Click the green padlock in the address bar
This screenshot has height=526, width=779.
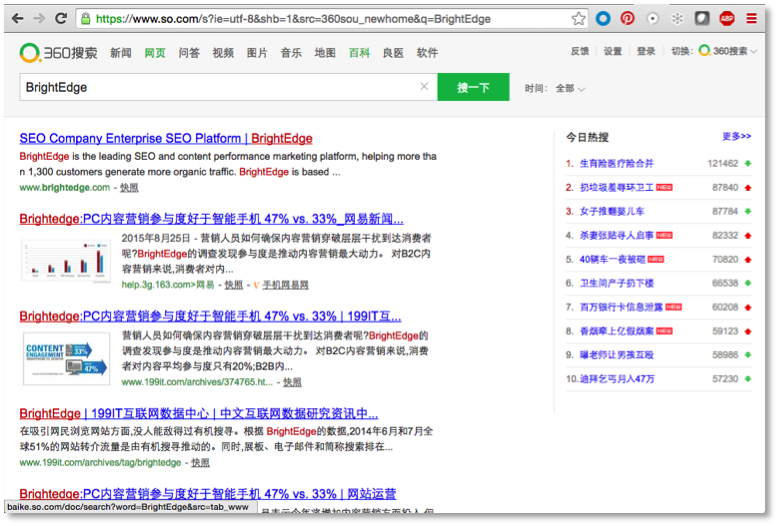[x=85, y=19]
